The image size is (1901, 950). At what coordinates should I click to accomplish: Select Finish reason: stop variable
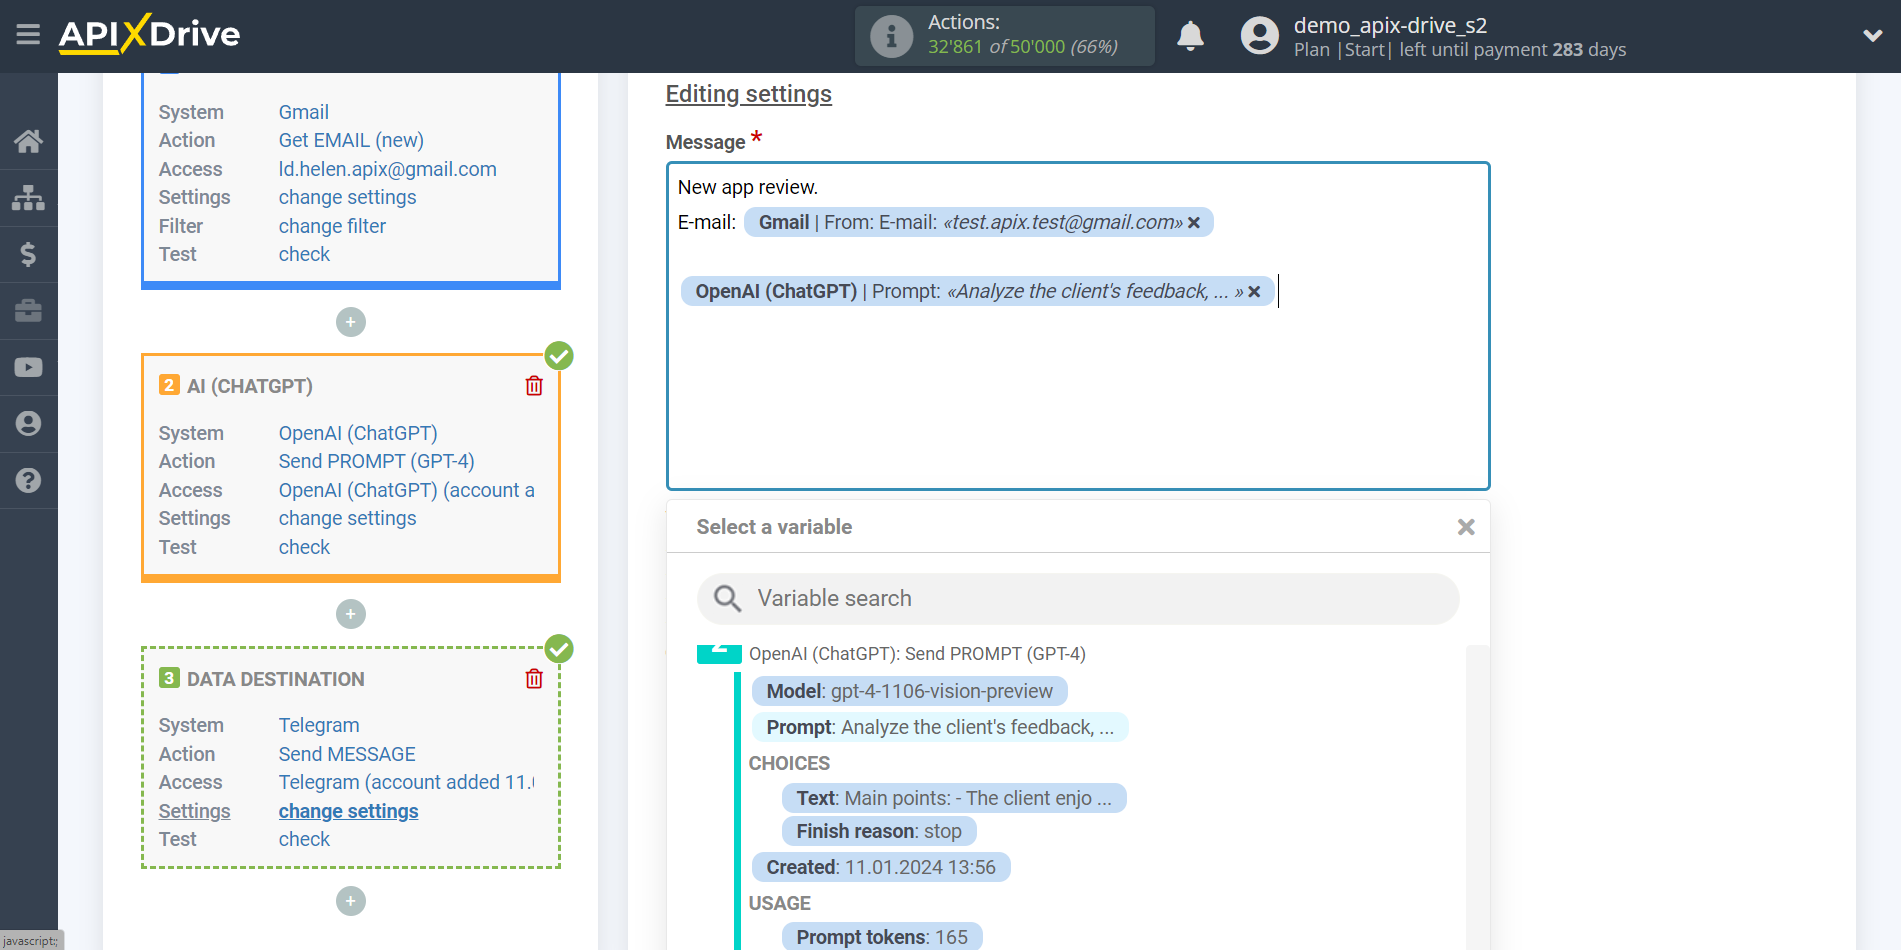(878, 831)
